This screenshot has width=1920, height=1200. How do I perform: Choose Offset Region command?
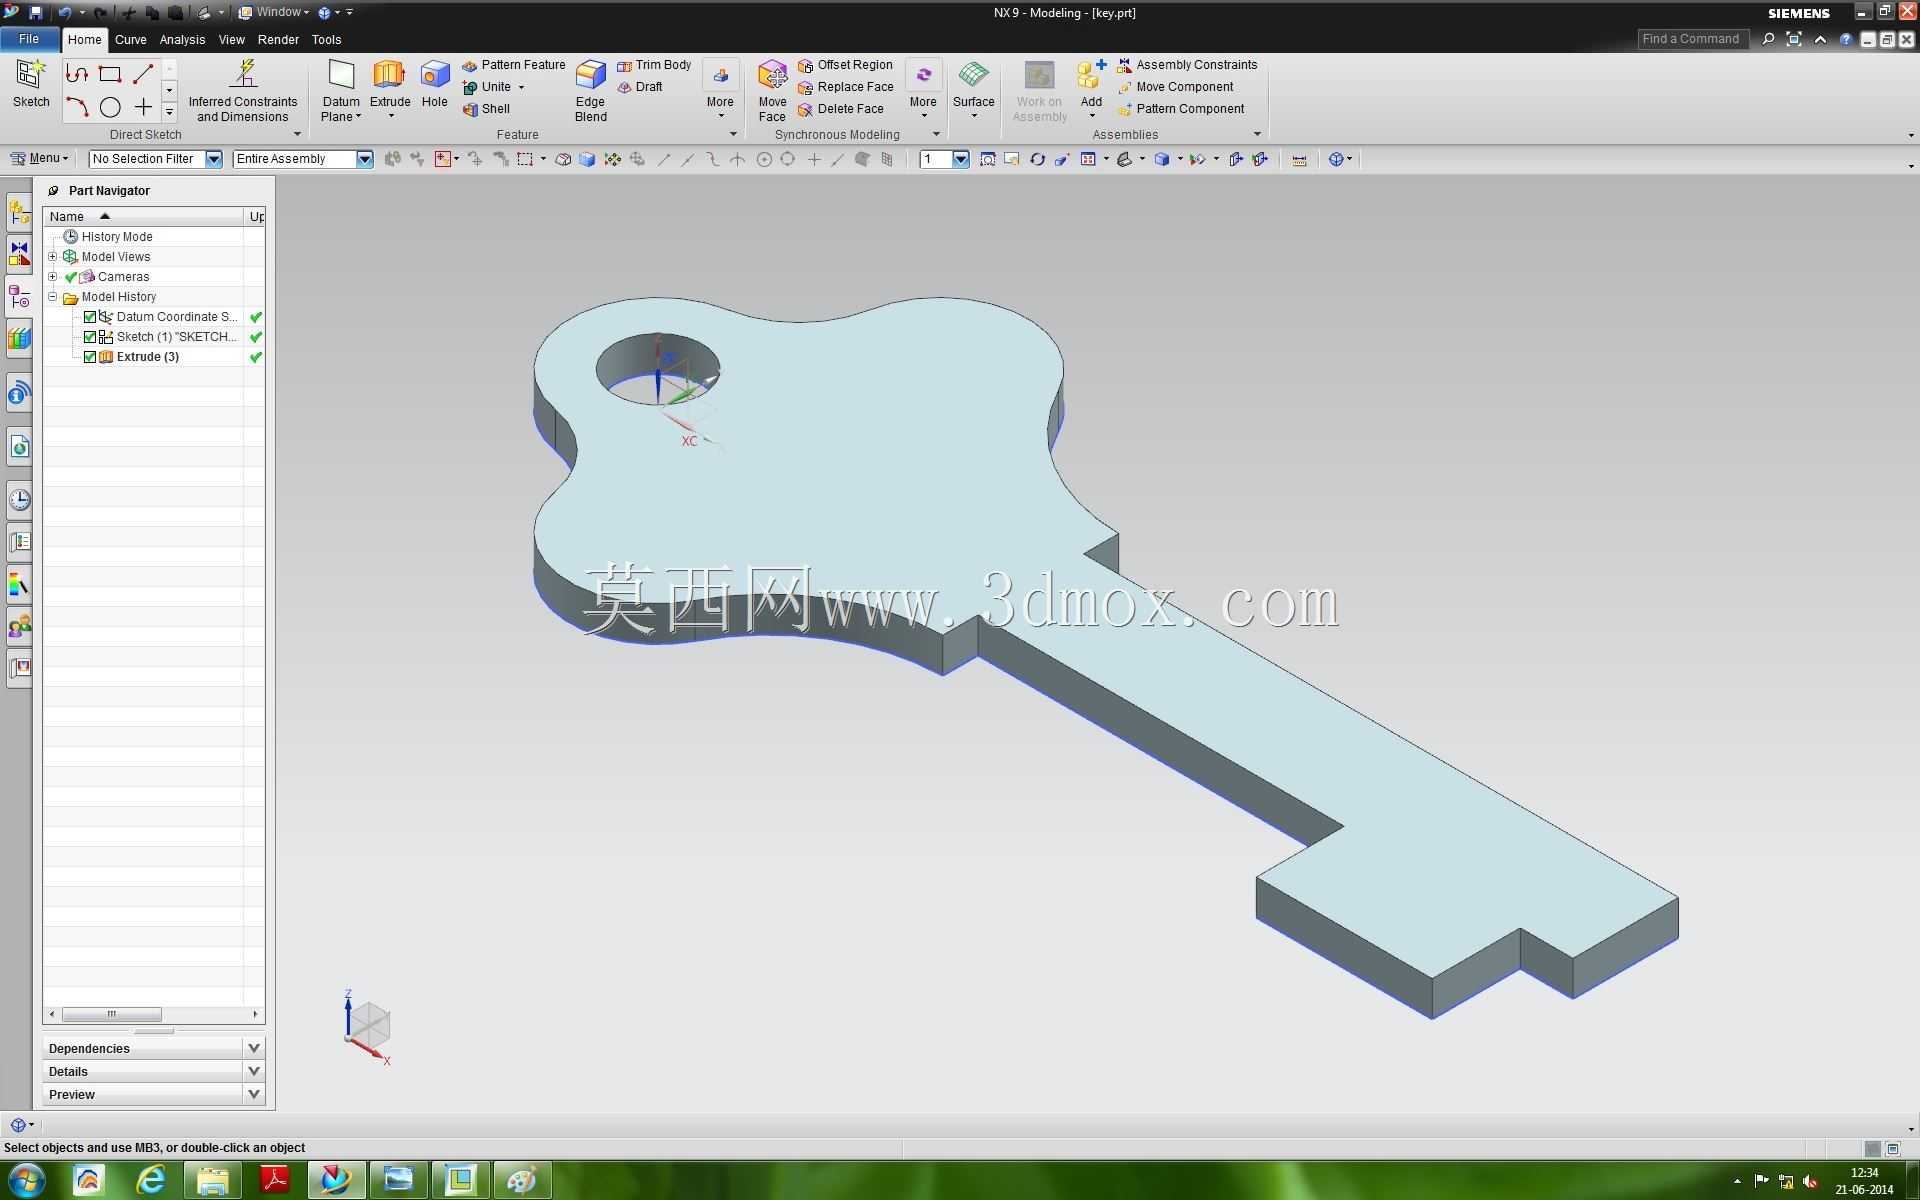tap(845, 65)
